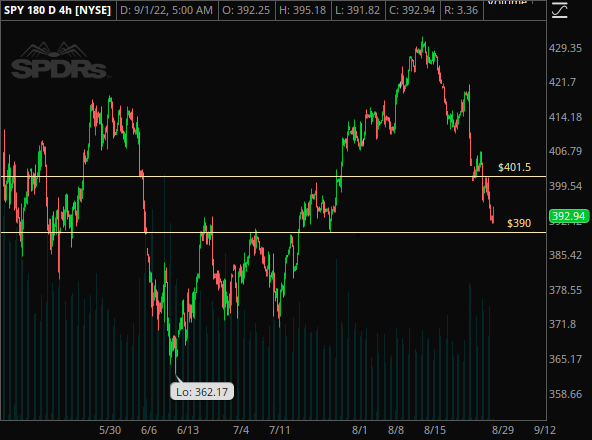Select the $401.5 horizontal price level line label

pos(514,167)
